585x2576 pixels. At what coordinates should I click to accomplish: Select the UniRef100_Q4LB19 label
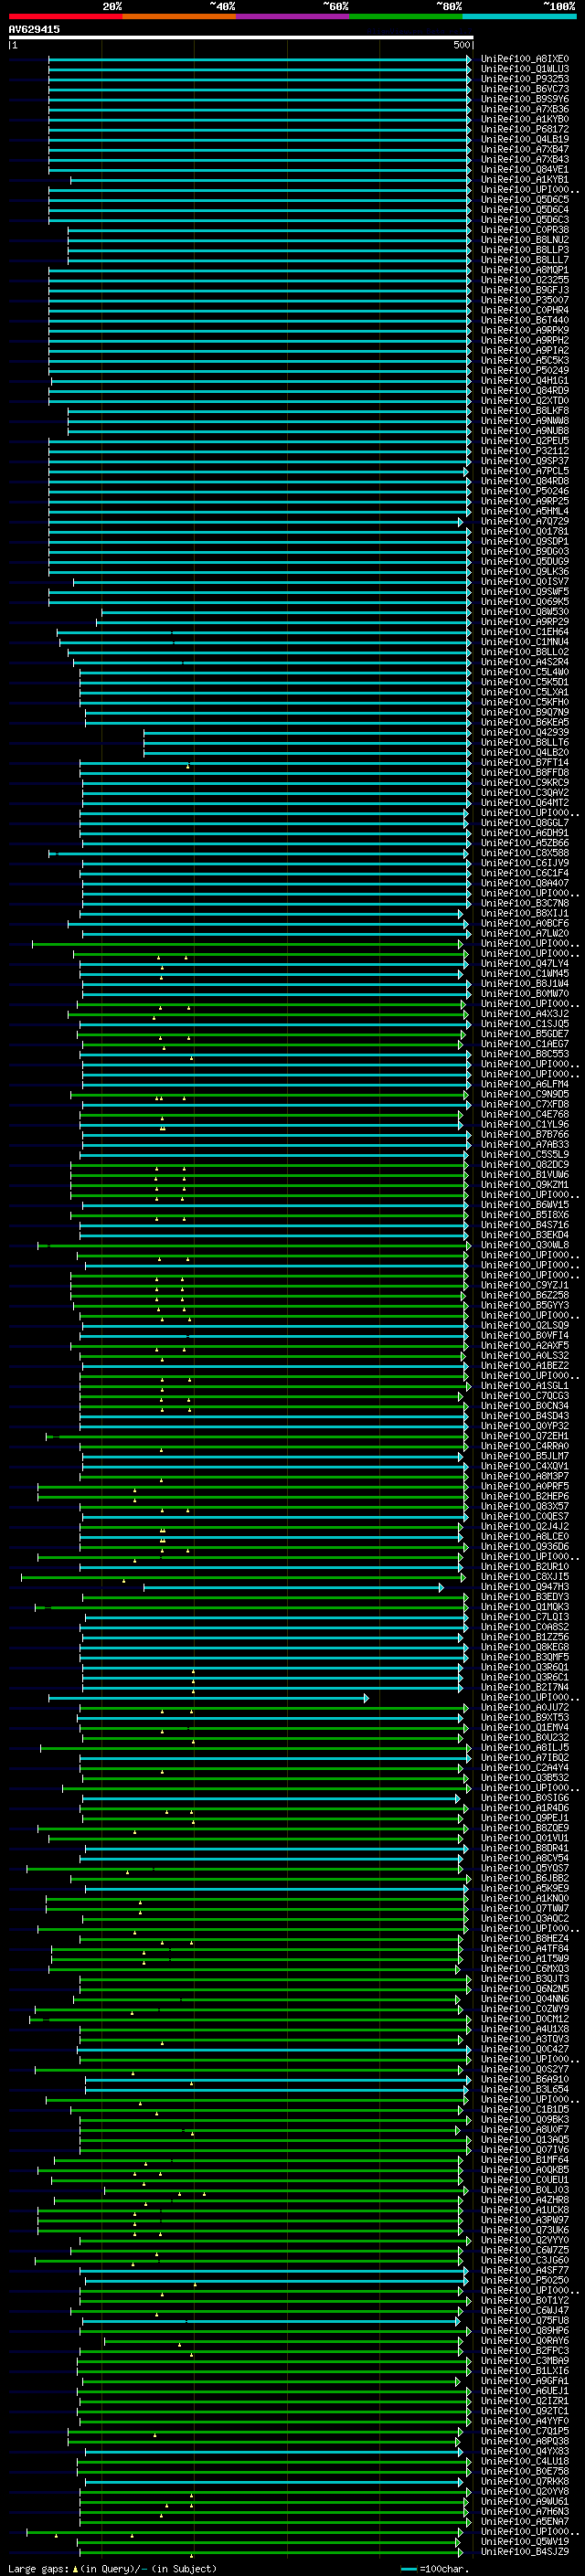click(x=525, y=139)
